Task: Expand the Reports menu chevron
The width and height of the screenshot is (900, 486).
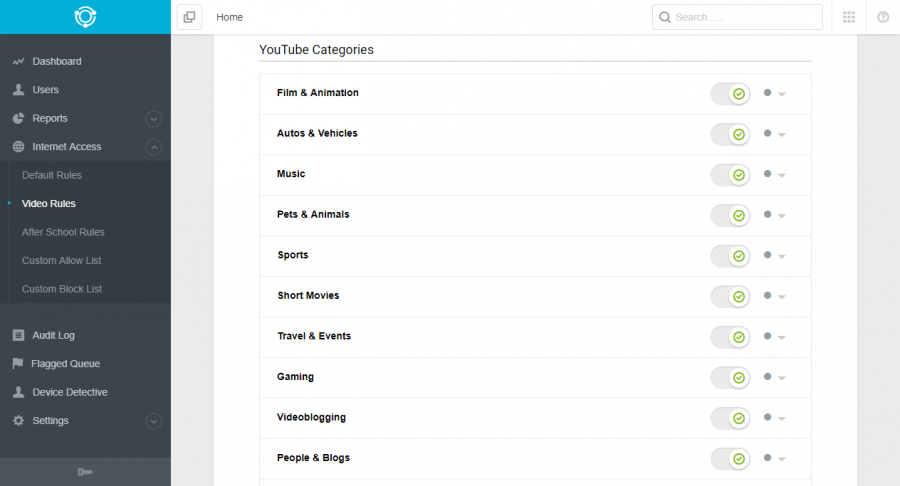Action: coord(153,119)
